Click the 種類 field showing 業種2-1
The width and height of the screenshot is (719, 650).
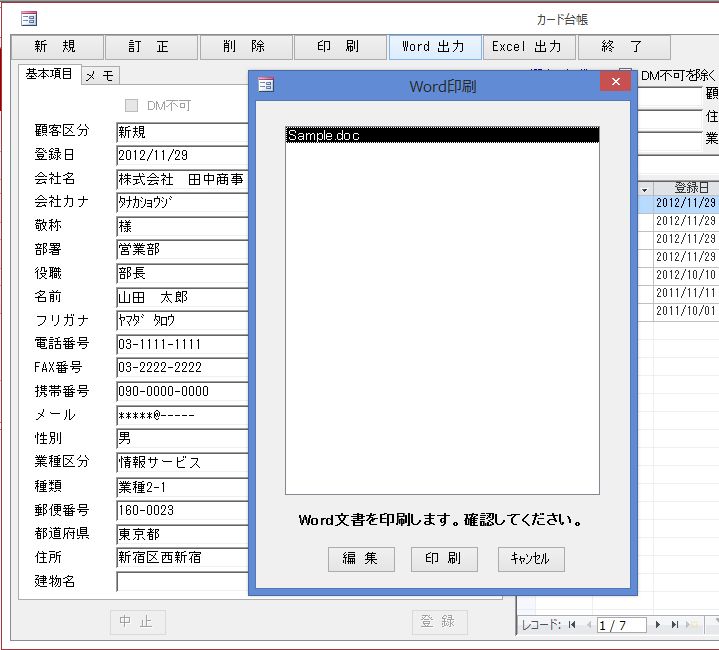(x=182, y=487)
